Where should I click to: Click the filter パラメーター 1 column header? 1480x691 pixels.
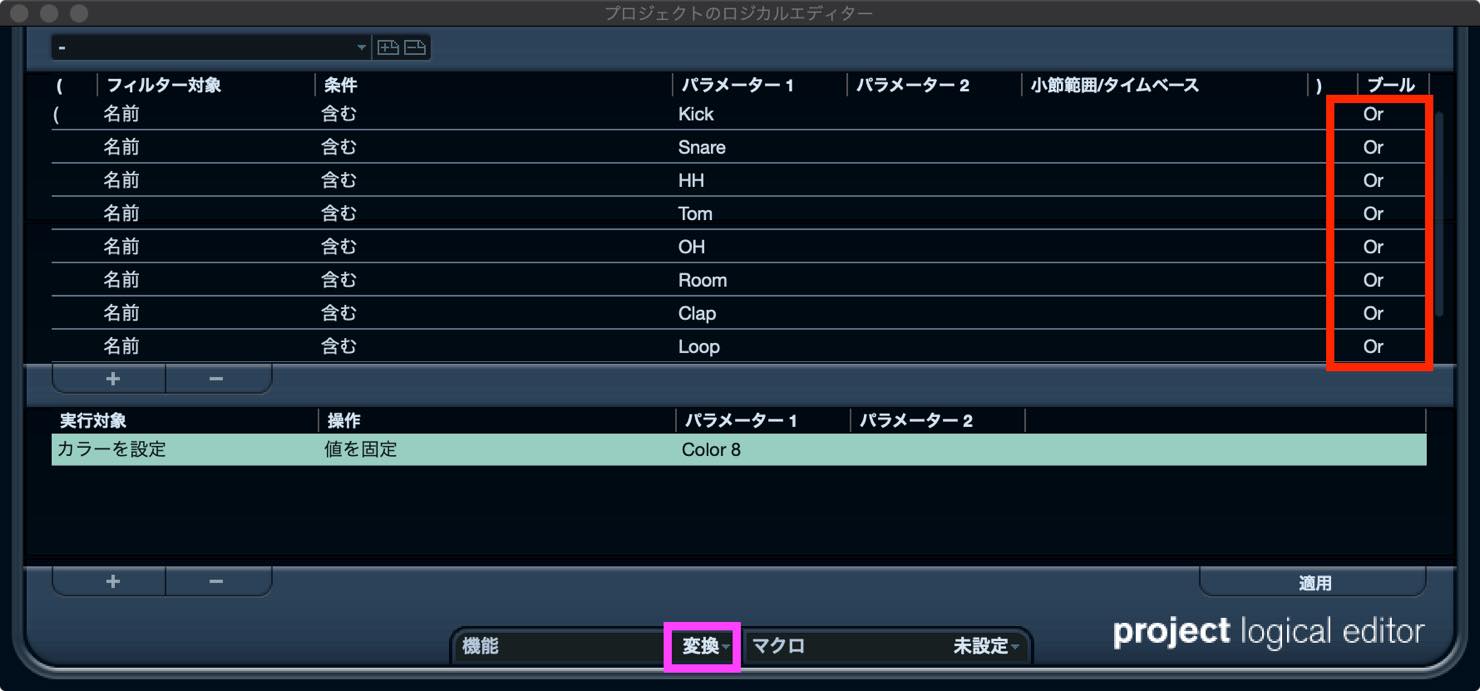737,85
